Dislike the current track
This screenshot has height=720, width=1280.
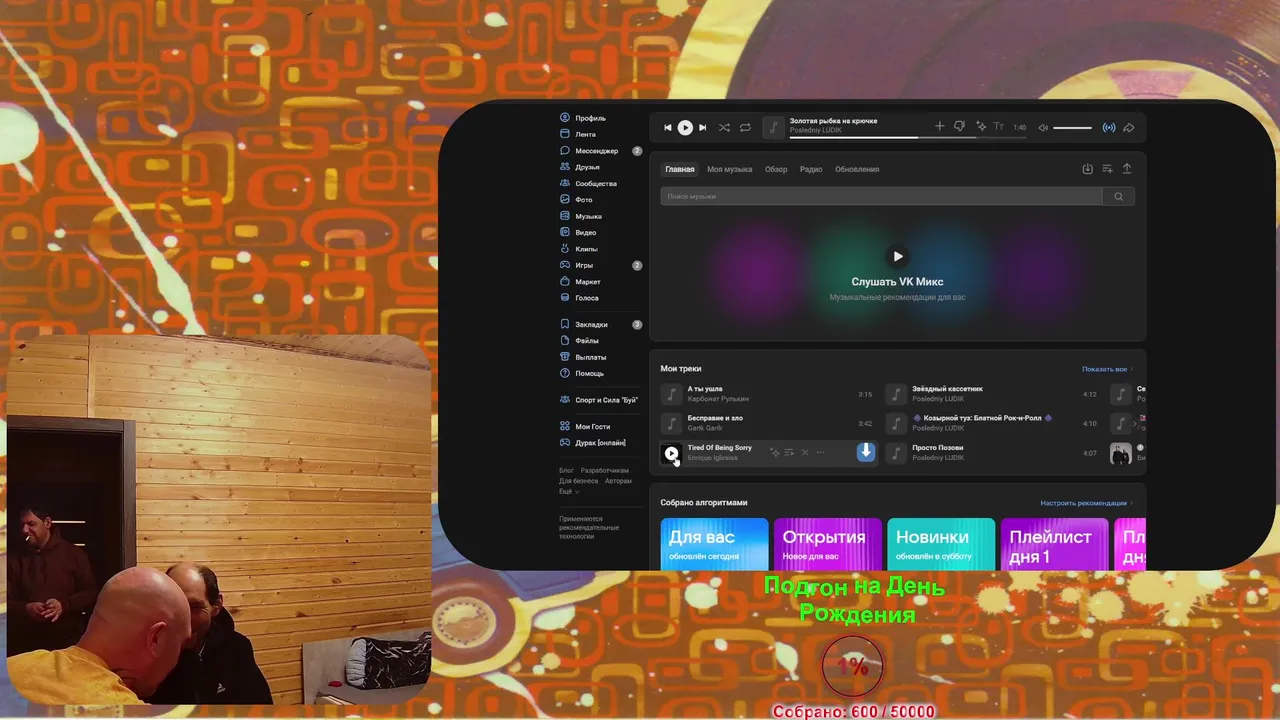pyautogui.click(x=959, y=127)
